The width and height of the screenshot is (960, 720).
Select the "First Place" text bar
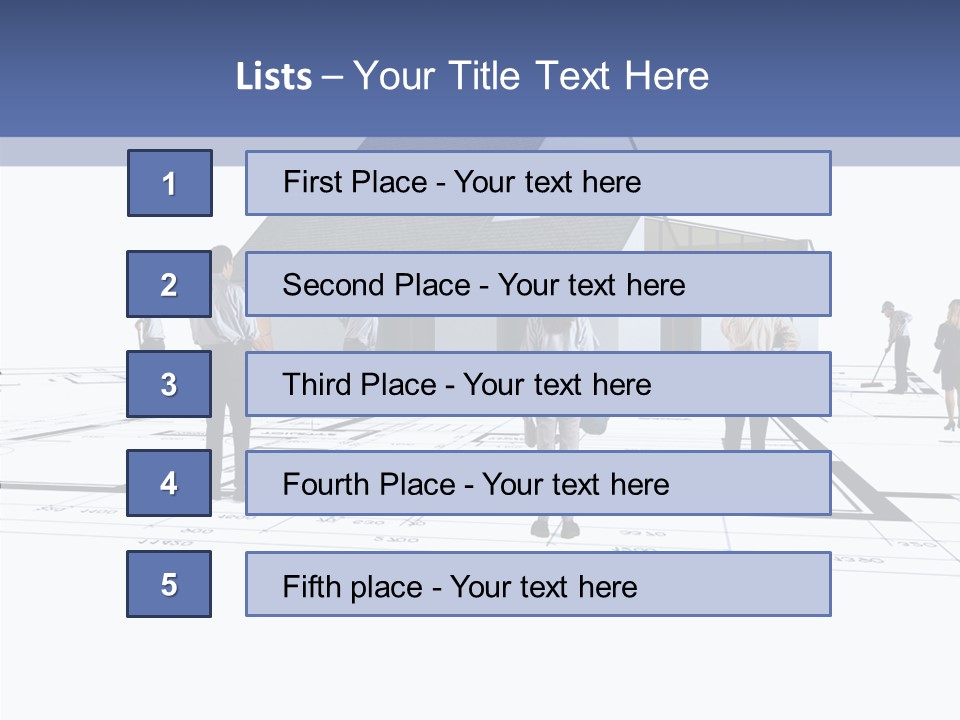click(x=538, y=183)
